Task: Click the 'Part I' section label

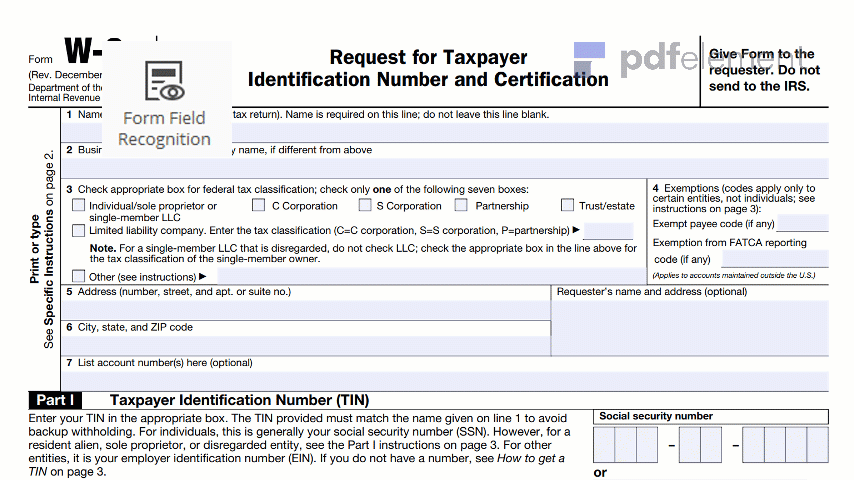Action: coord(55,400)
